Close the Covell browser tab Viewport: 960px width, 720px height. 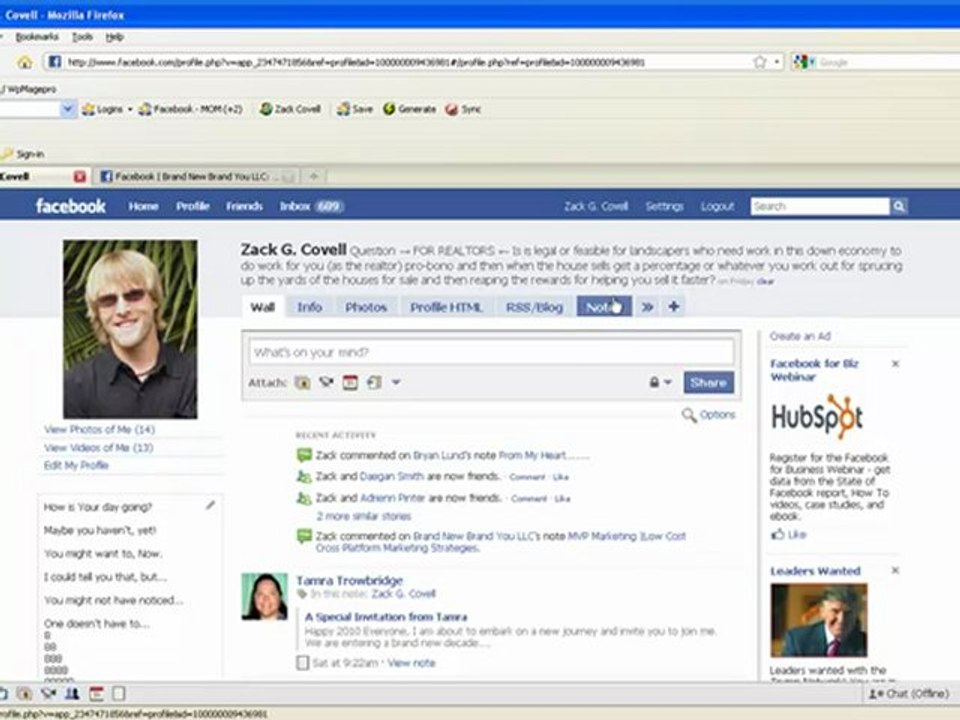pyautogui.click(x=80, y=176)
